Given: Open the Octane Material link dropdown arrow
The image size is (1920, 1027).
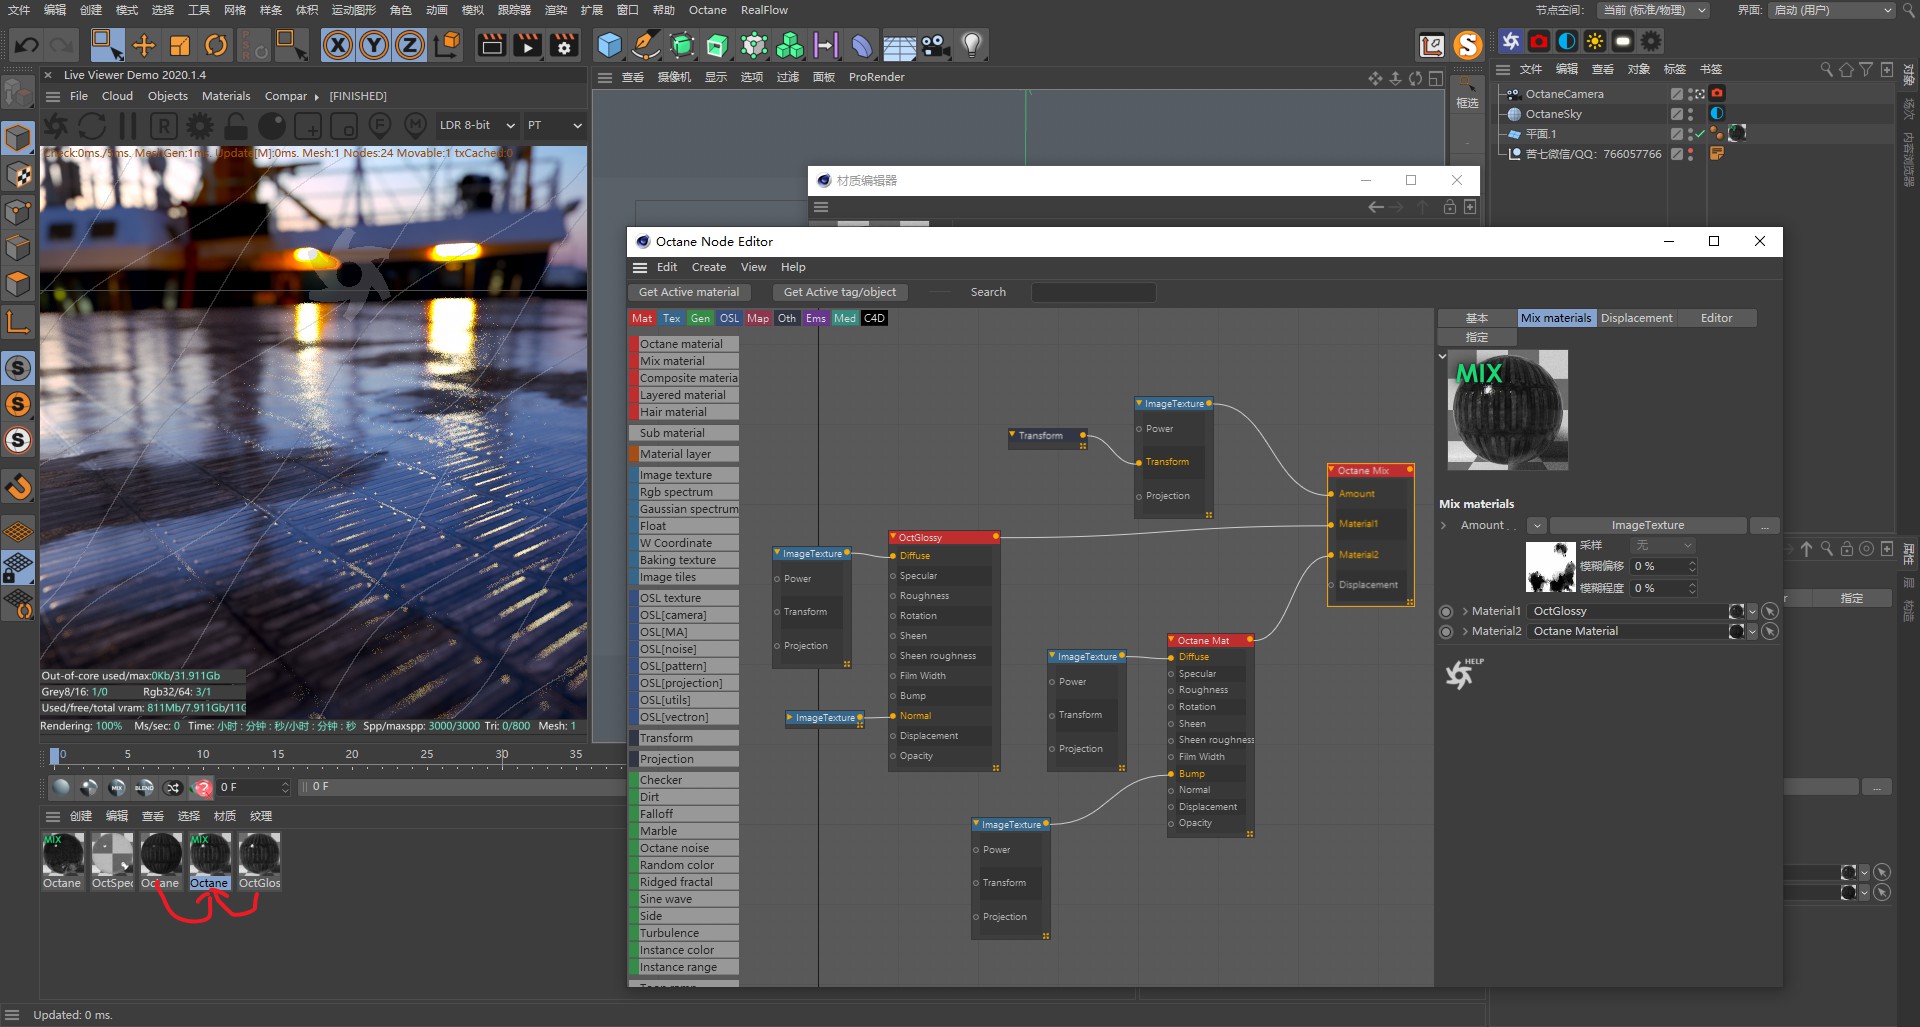Looking at the screenshot, I should [1752, 631].
